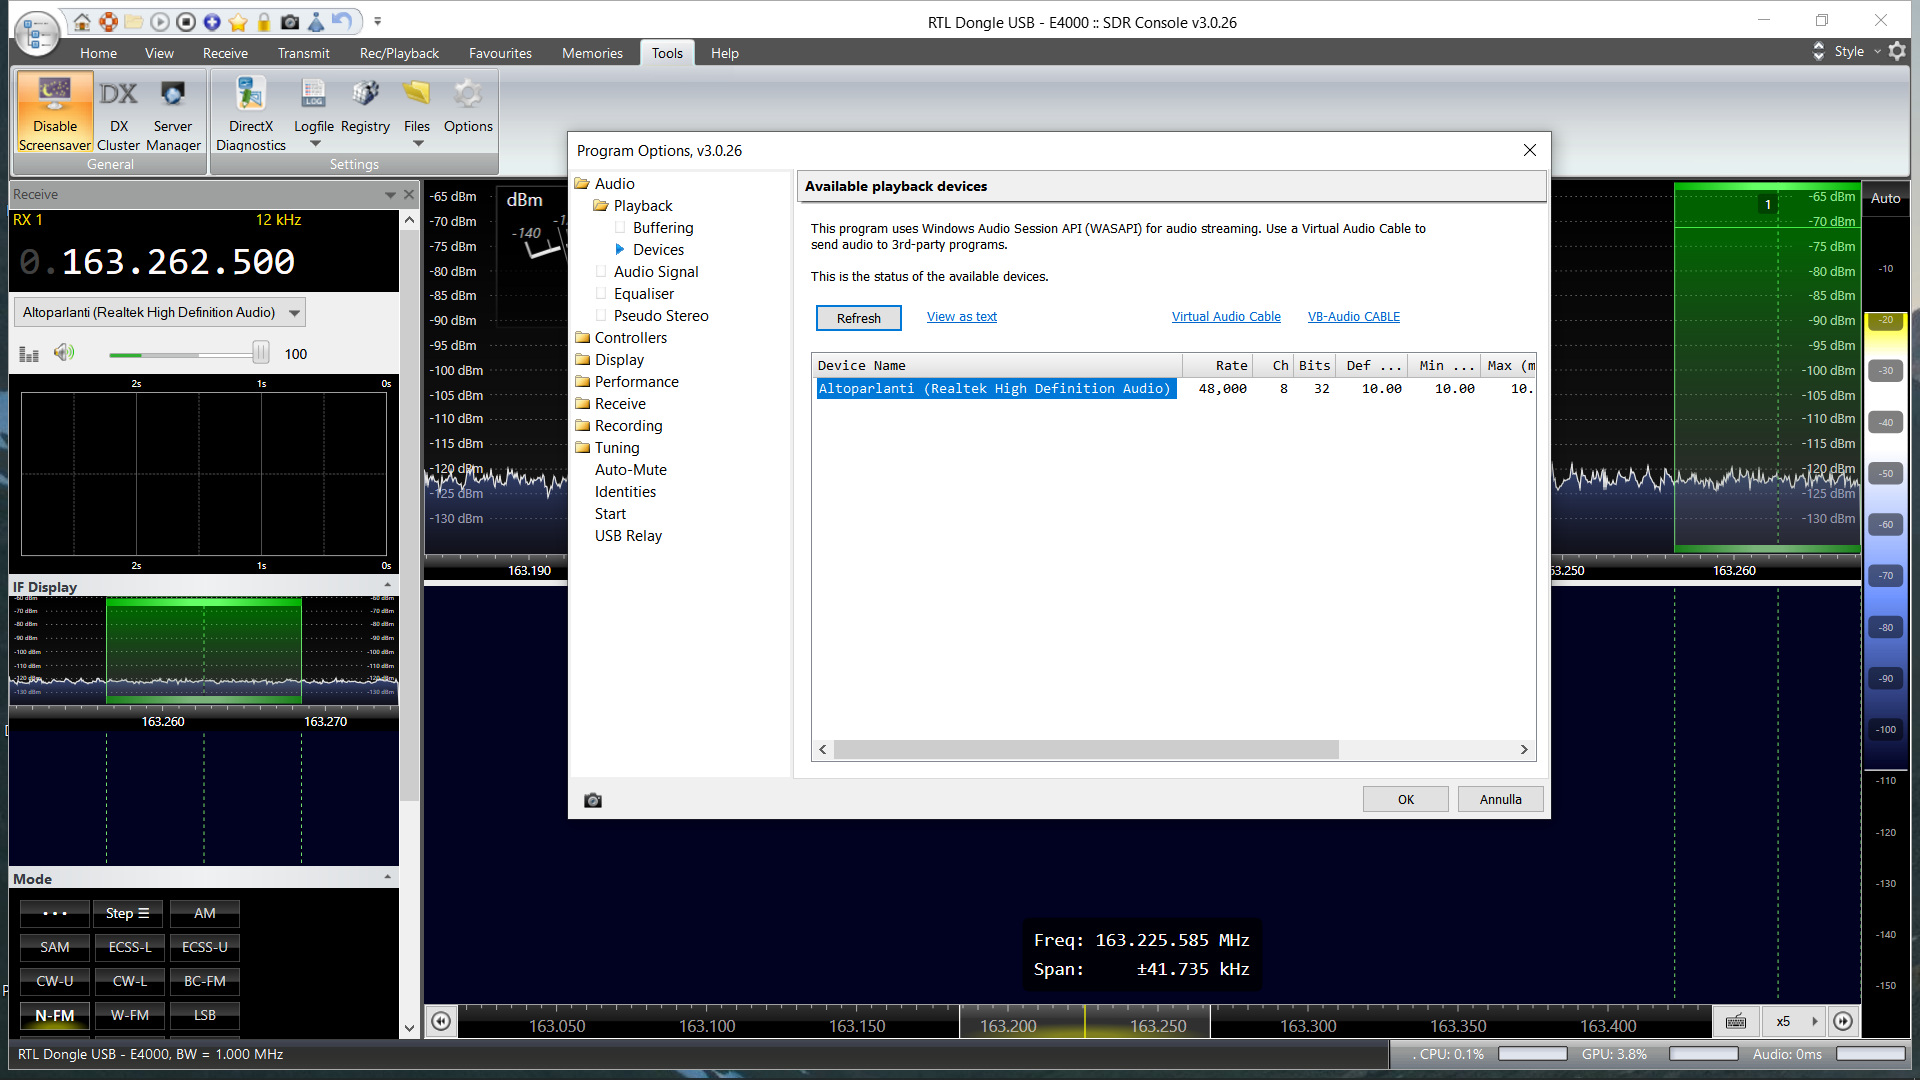The image size is (1920, 1080).
Task: Select N-FM demodulation mode
Action: click(55, 1015)
